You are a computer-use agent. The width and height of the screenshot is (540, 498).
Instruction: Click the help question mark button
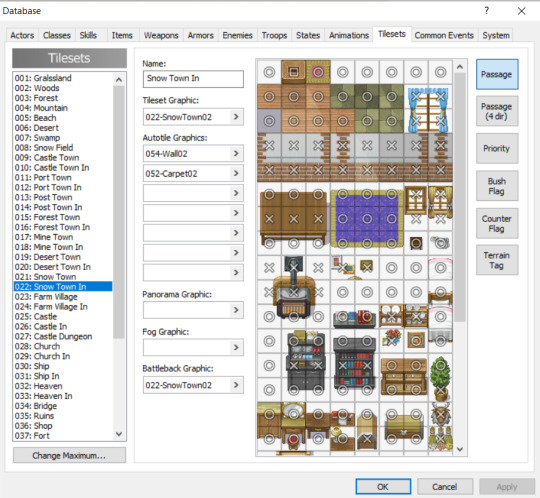click(x=486, y=11)
